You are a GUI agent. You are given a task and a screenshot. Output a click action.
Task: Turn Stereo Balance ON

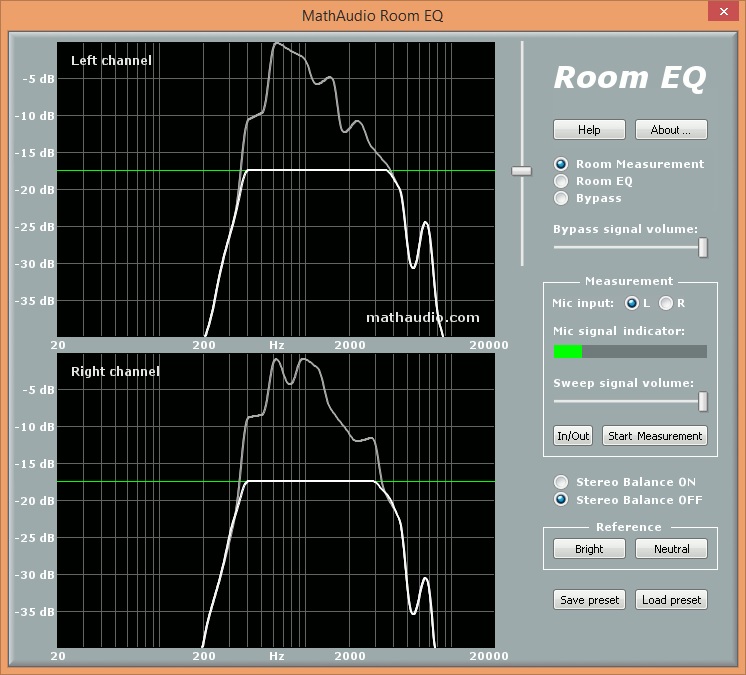coord(562,482)
